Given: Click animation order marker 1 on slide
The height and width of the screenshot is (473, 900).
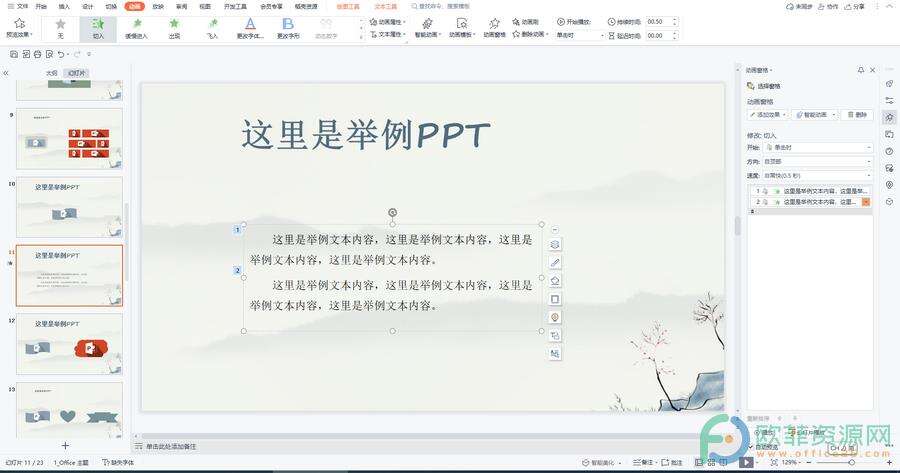Looking at the screenshot, I should 237,230.
